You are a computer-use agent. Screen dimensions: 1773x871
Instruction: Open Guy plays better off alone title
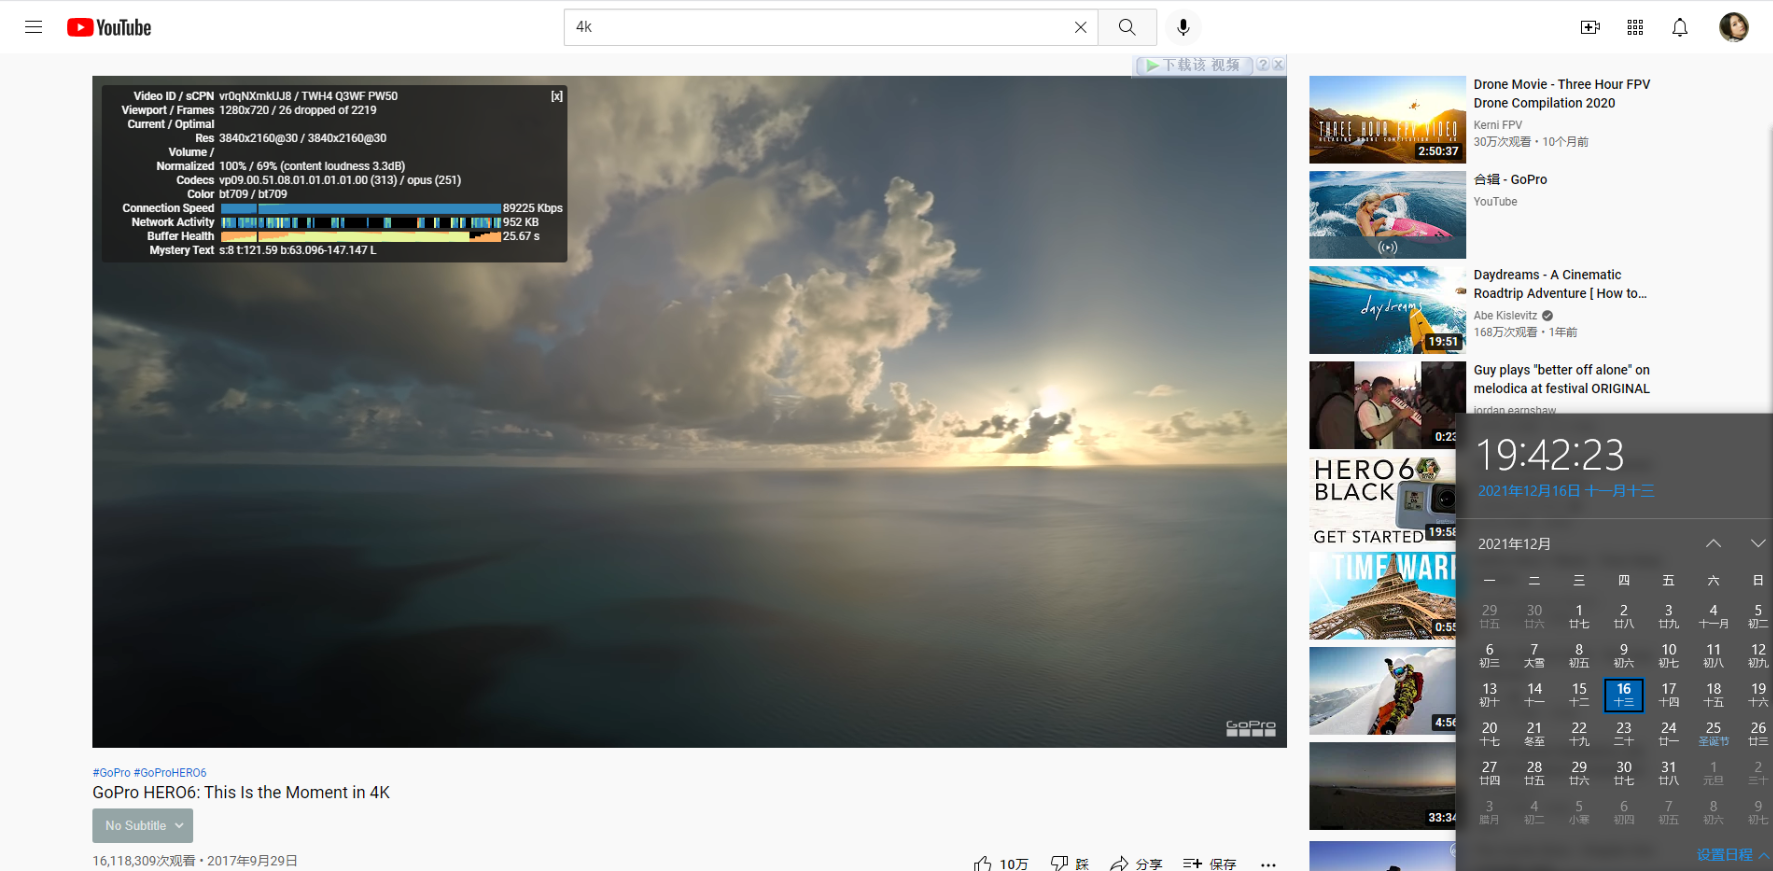[x=1561, y=379]
